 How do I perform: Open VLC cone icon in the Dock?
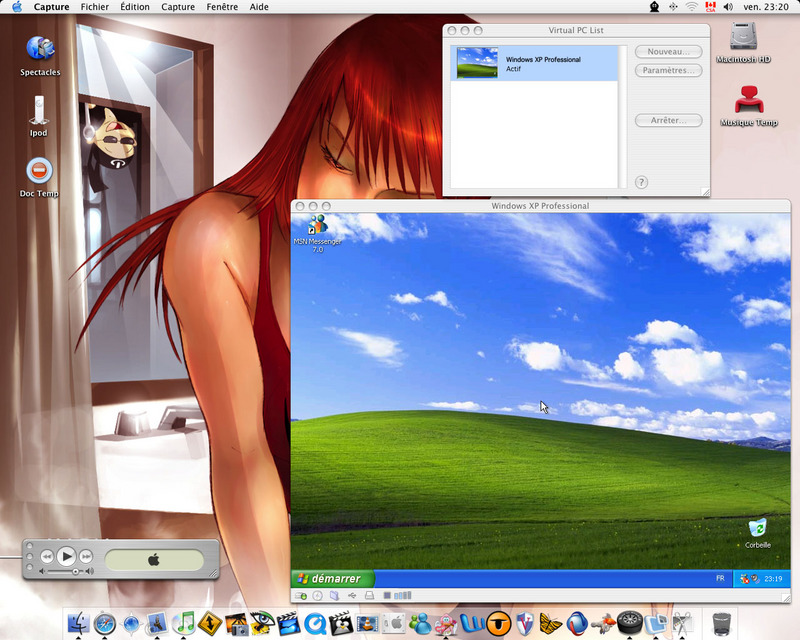tap(367, 623)
